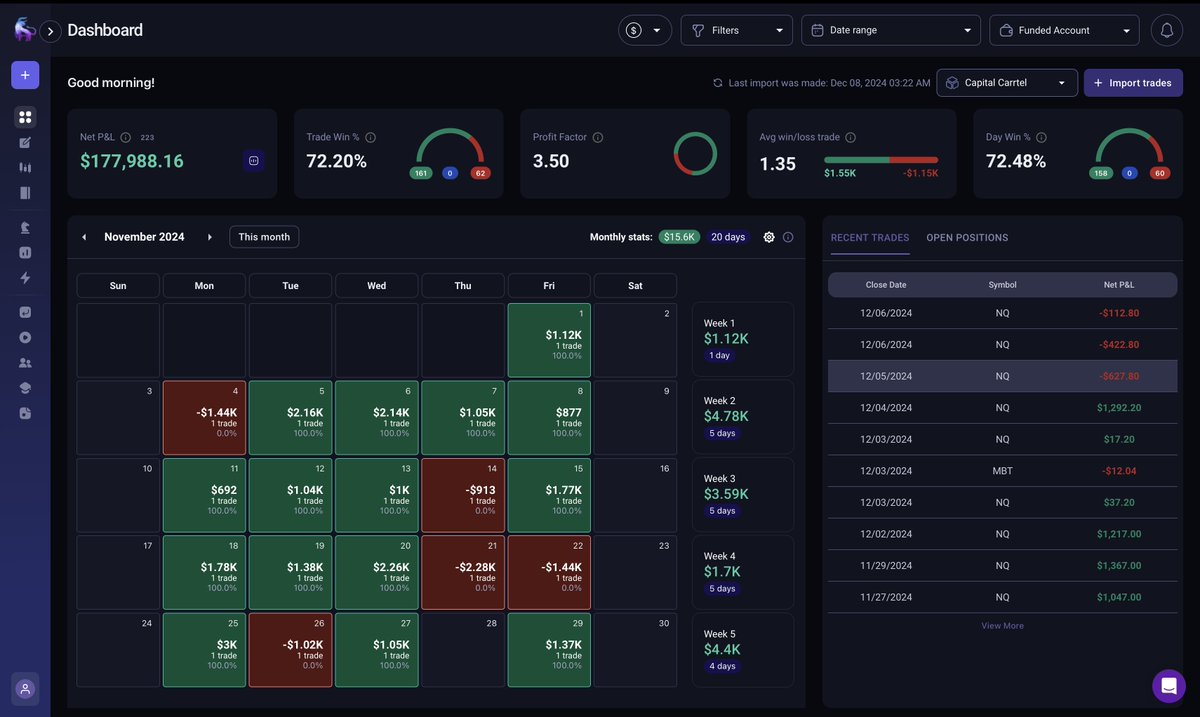Click the Avg win/loss green-red bar
The image size is (1200, 717).
pyautogui.click(x=881, y=160)
